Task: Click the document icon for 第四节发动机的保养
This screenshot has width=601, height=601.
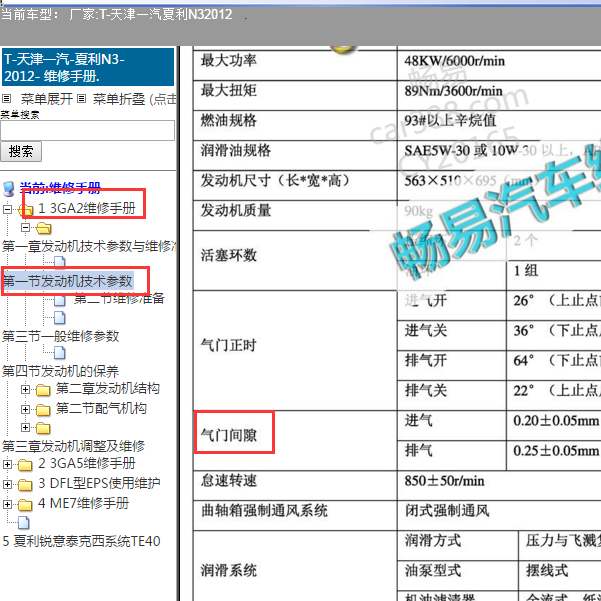Action: tap(59, 353)
